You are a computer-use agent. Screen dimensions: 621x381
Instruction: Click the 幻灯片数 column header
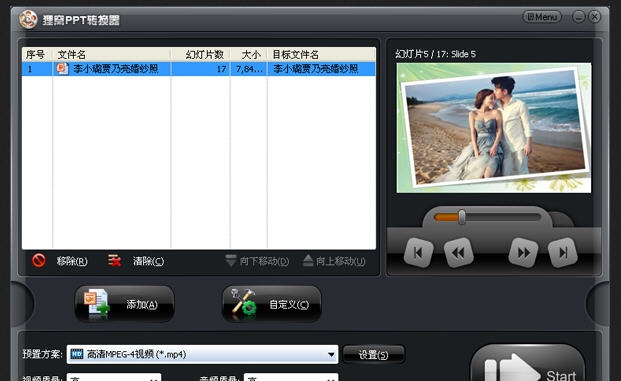coord(200,54)
